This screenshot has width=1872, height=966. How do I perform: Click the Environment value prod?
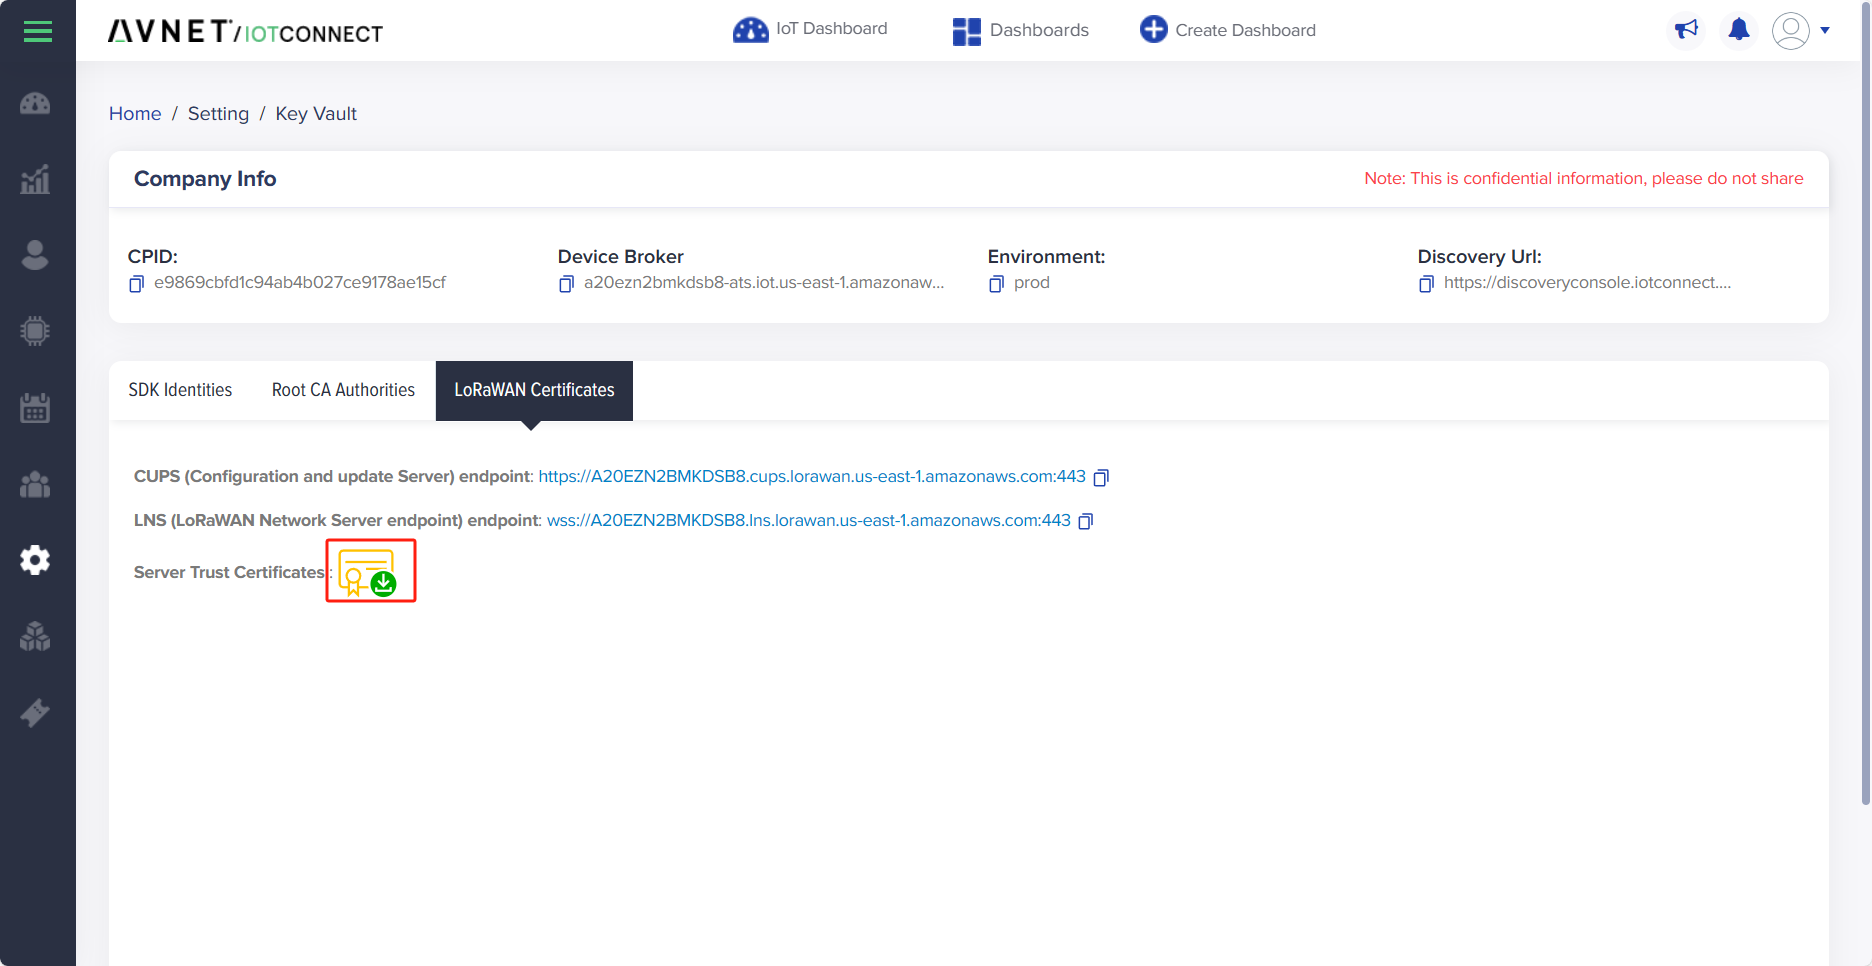1032,283
